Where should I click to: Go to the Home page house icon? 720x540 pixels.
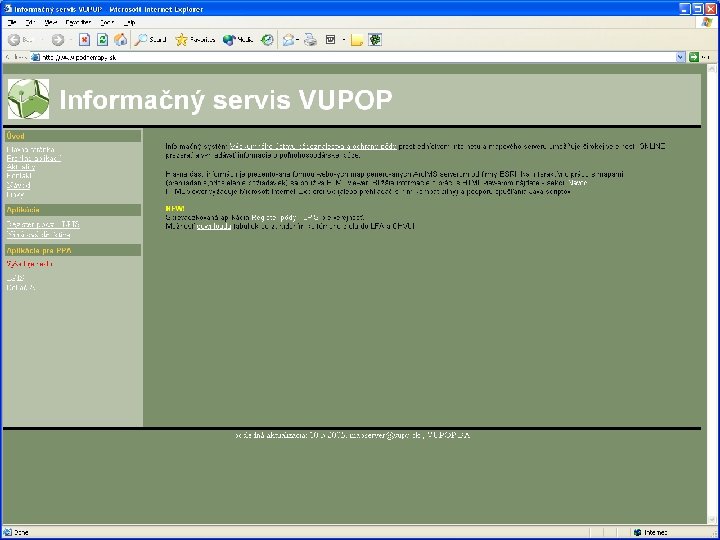[x=120, y=40]
